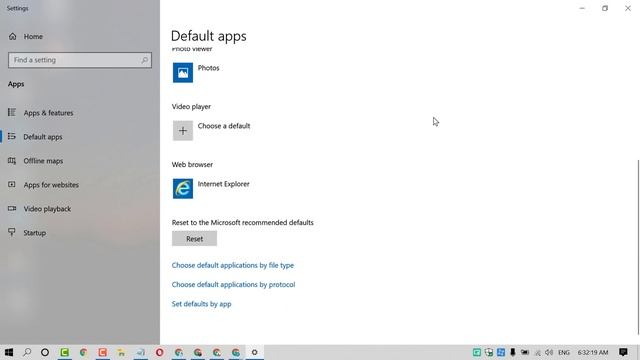Open Apps & features page
Viewport: 640px width, 360px height.
(x=48, y=113)
